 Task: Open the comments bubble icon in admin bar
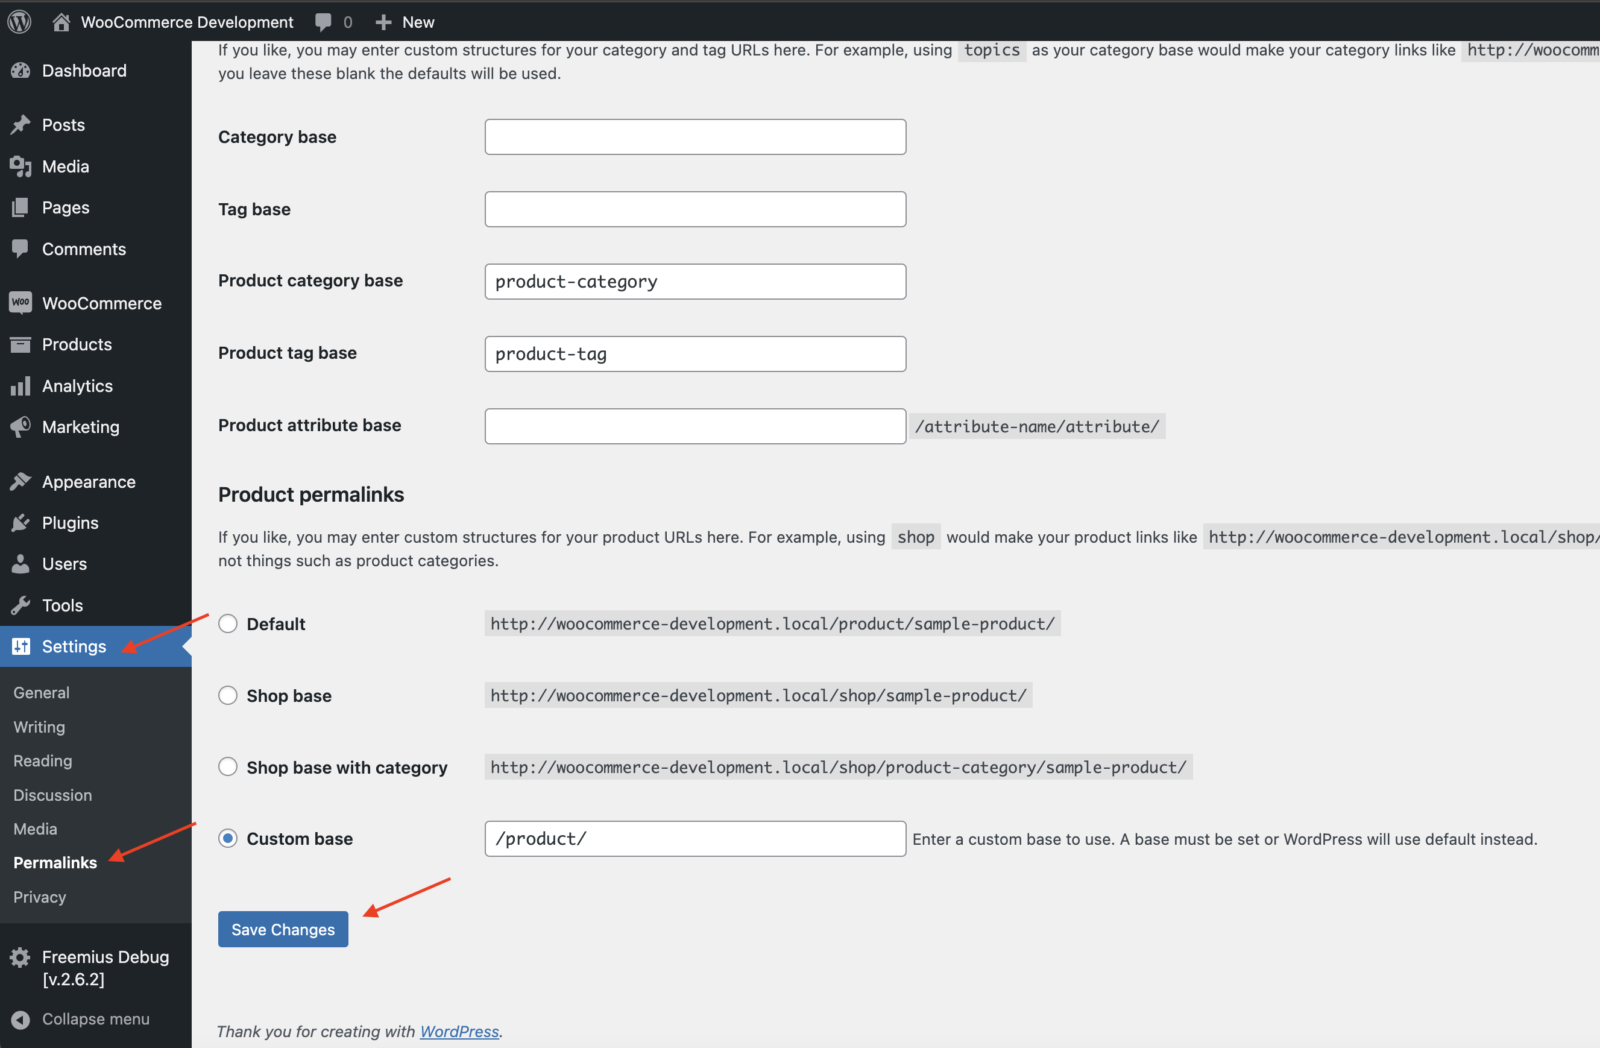(x=323, y=22)
